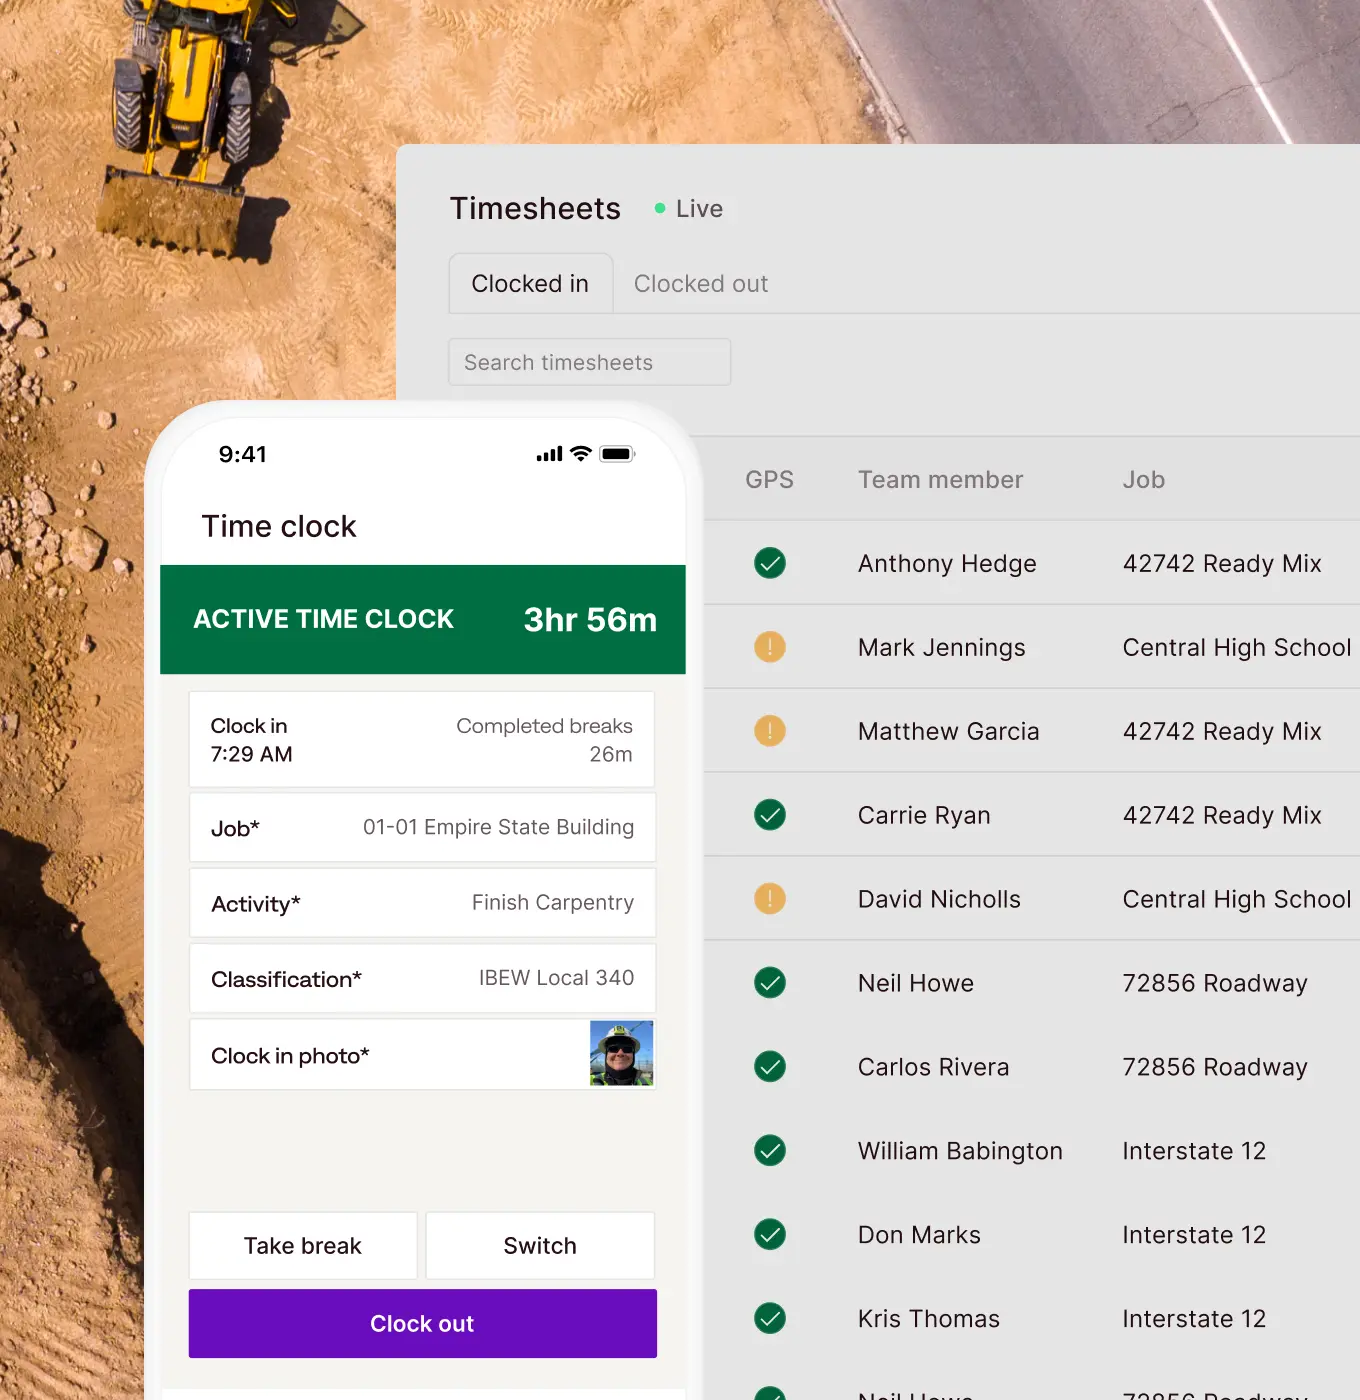This screenshot has height=1400, width=1360.
Task: Select team member Carrie Ryan
Action: [x=924, y=816]
